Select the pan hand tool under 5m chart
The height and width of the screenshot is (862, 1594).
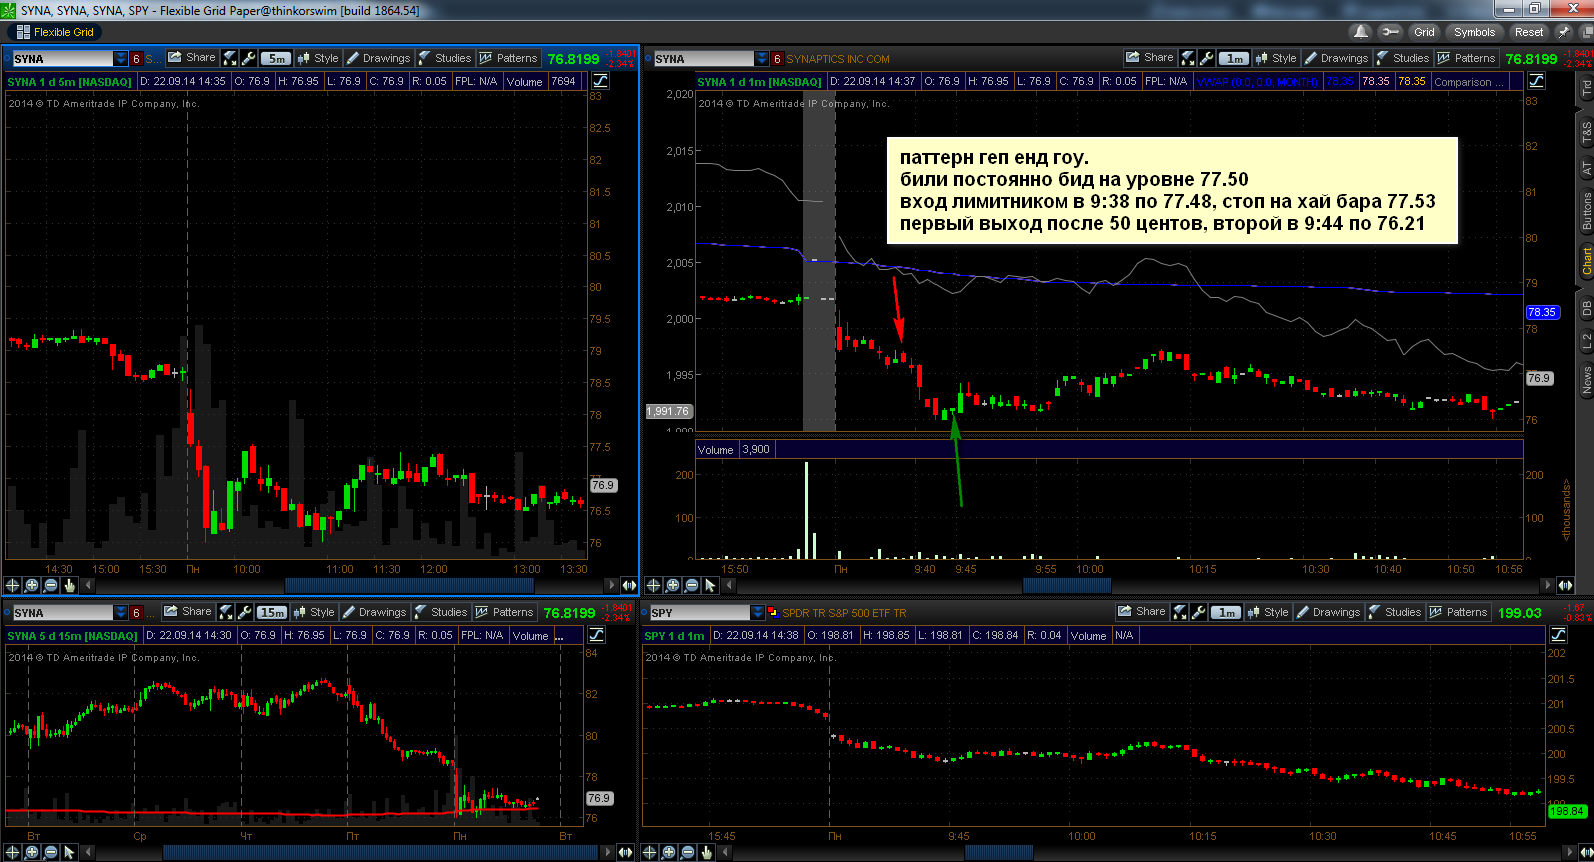tap(69, 585)
